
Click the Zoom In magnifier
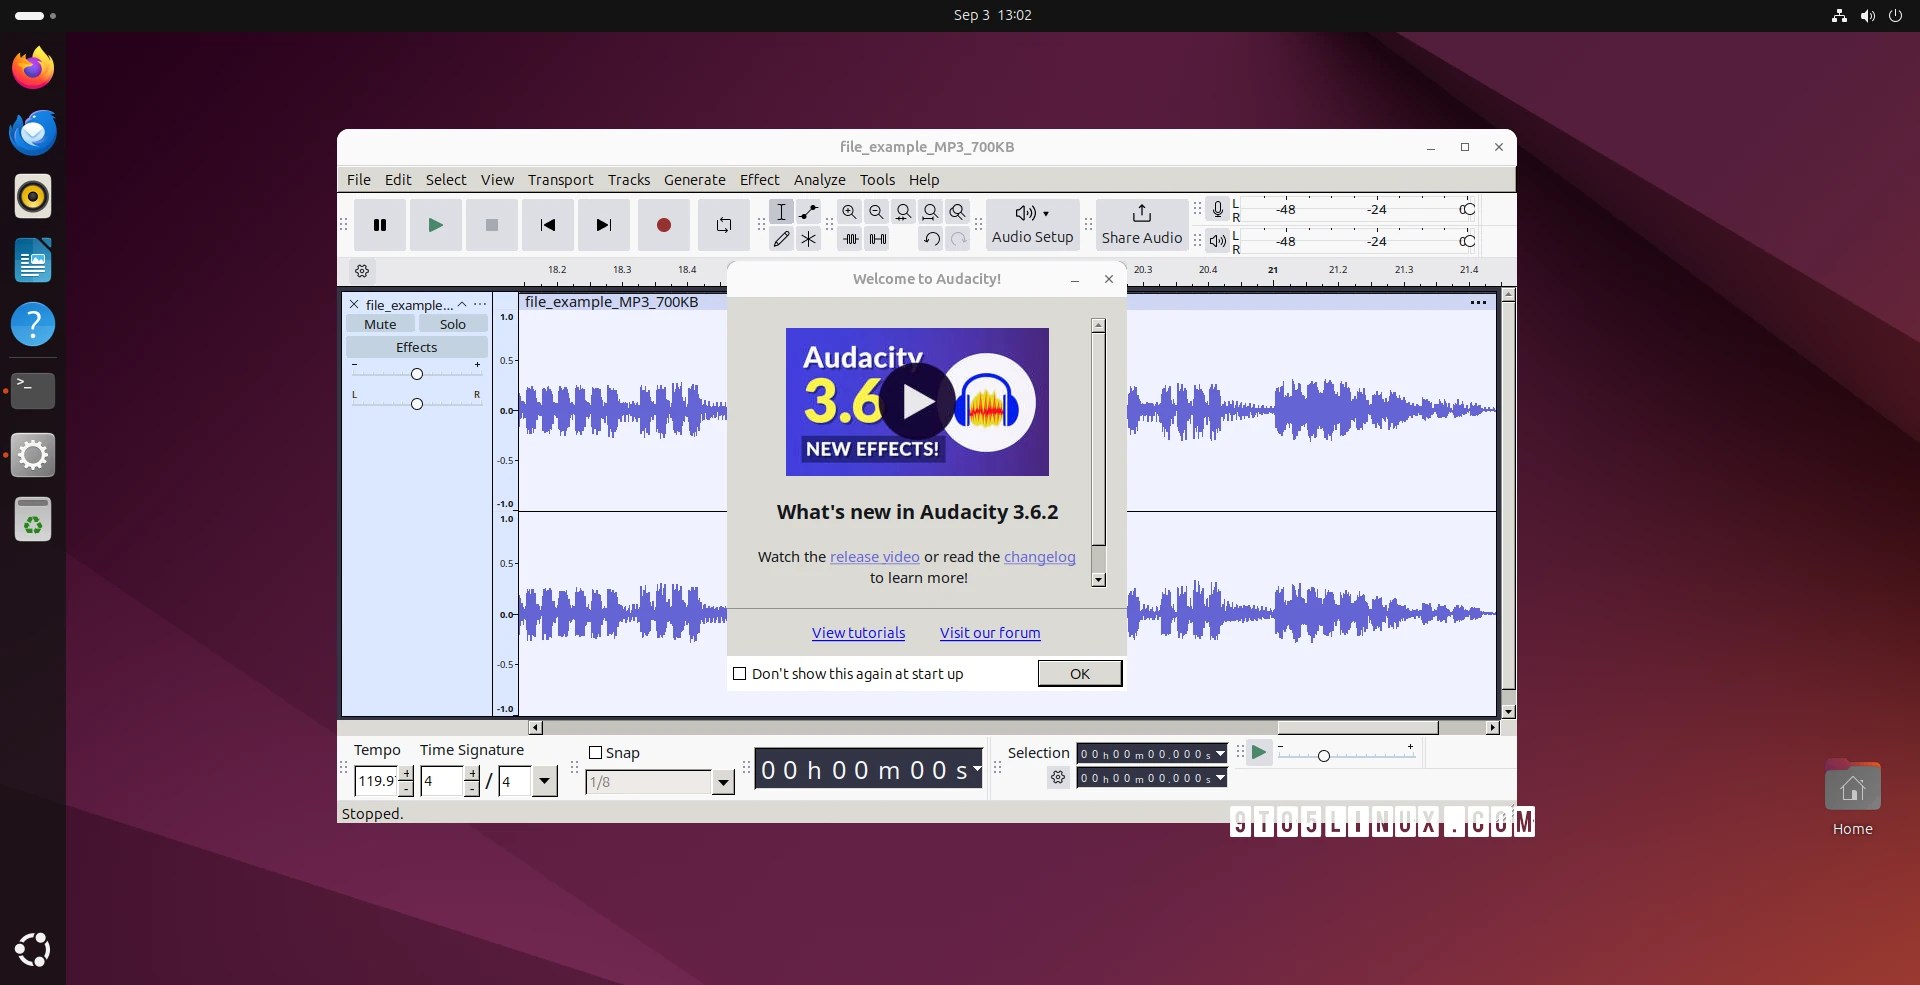coord(849,212)
